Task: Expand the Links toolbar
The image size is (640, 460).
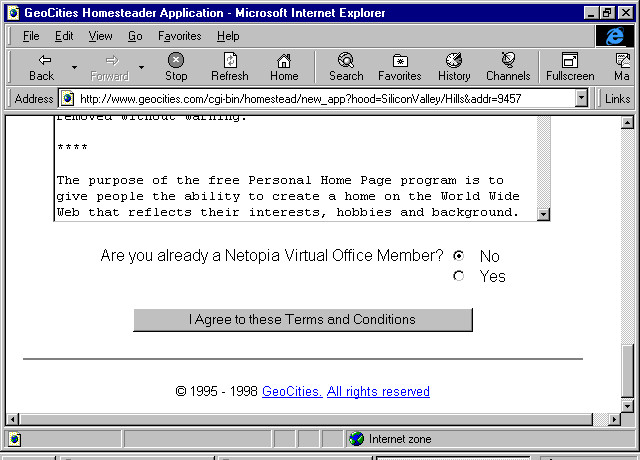Action: (x=617, y=98)
